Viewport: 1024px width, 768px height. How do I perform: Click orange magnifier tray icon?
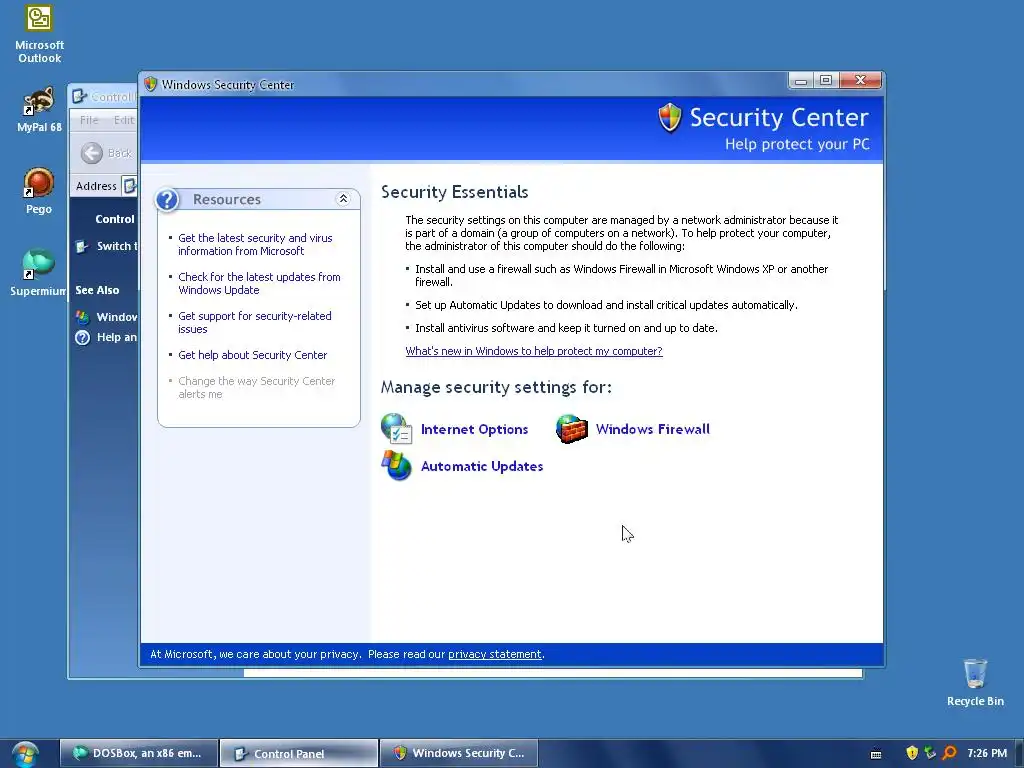tap(950, 753)
